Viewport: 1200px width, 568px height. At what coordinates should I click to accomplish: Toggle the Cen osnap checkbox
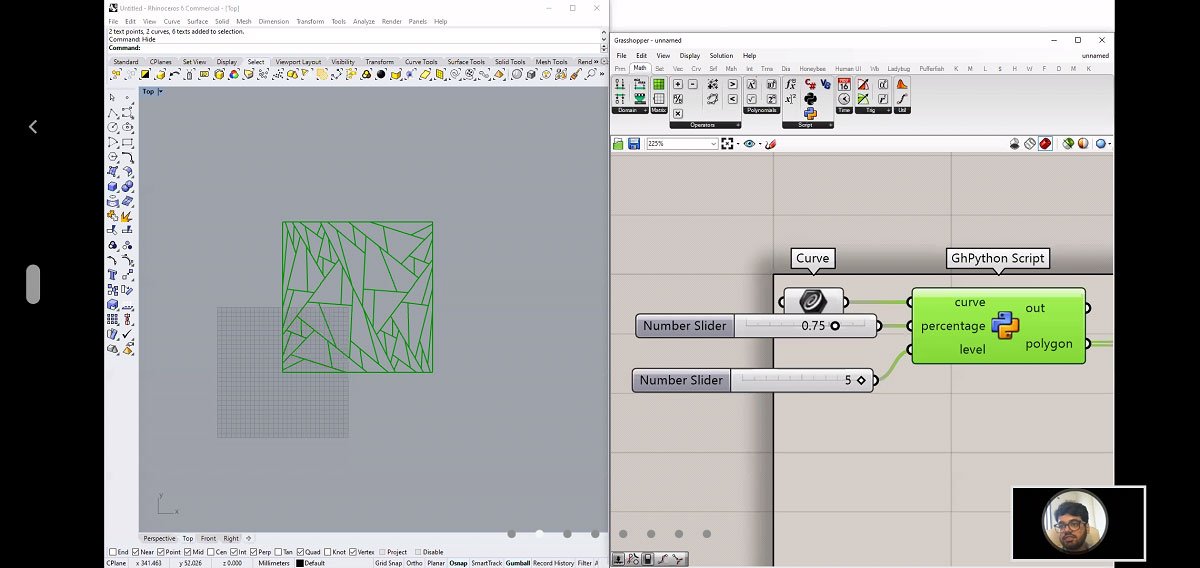click(x=210, y=552)
